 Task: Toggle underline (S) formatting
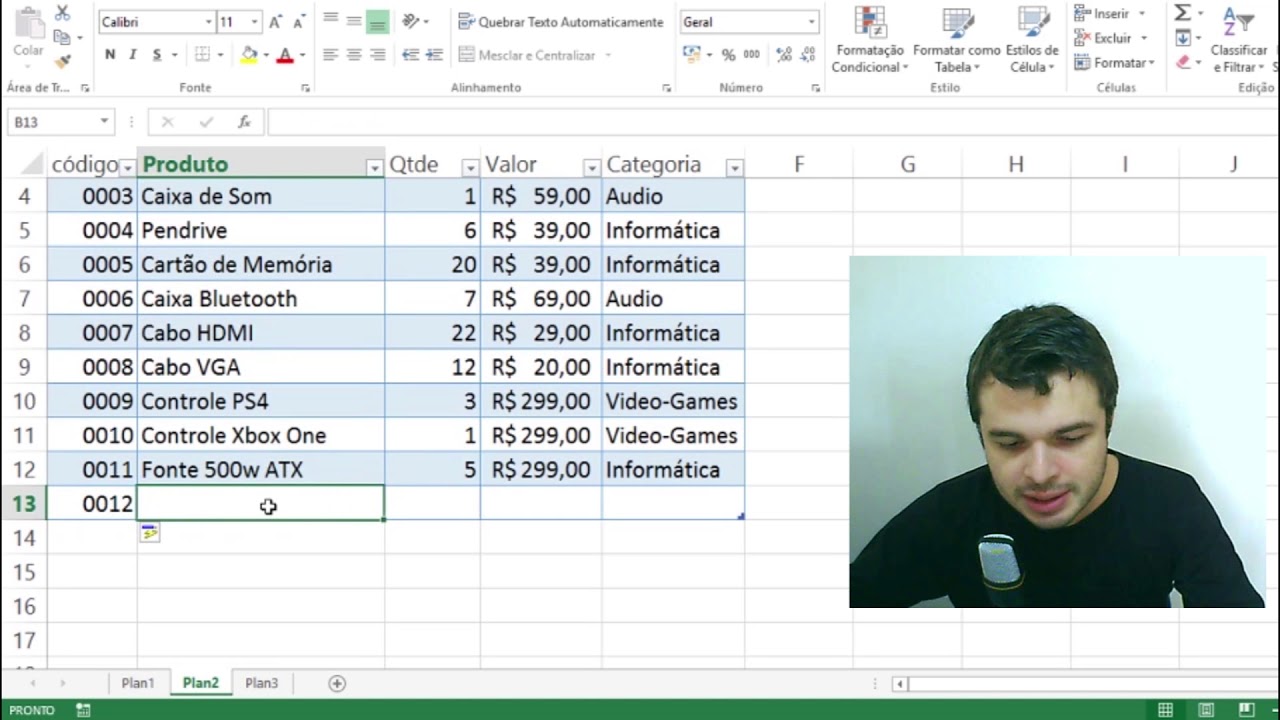[157, 55]
